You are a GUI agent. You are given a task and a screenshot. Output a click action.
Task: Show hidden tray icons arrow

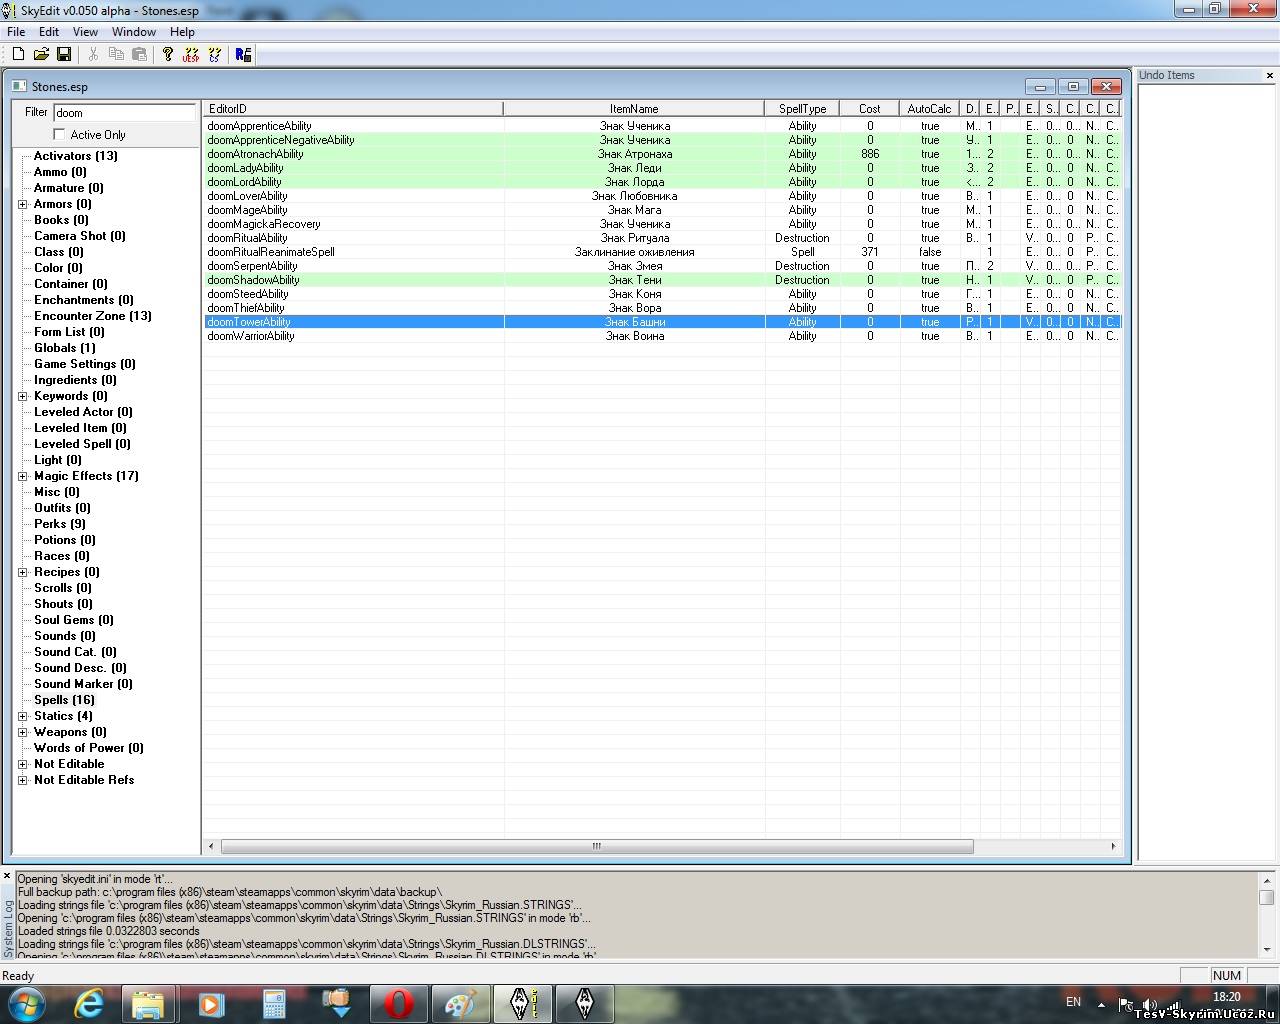(1101, 1004)
